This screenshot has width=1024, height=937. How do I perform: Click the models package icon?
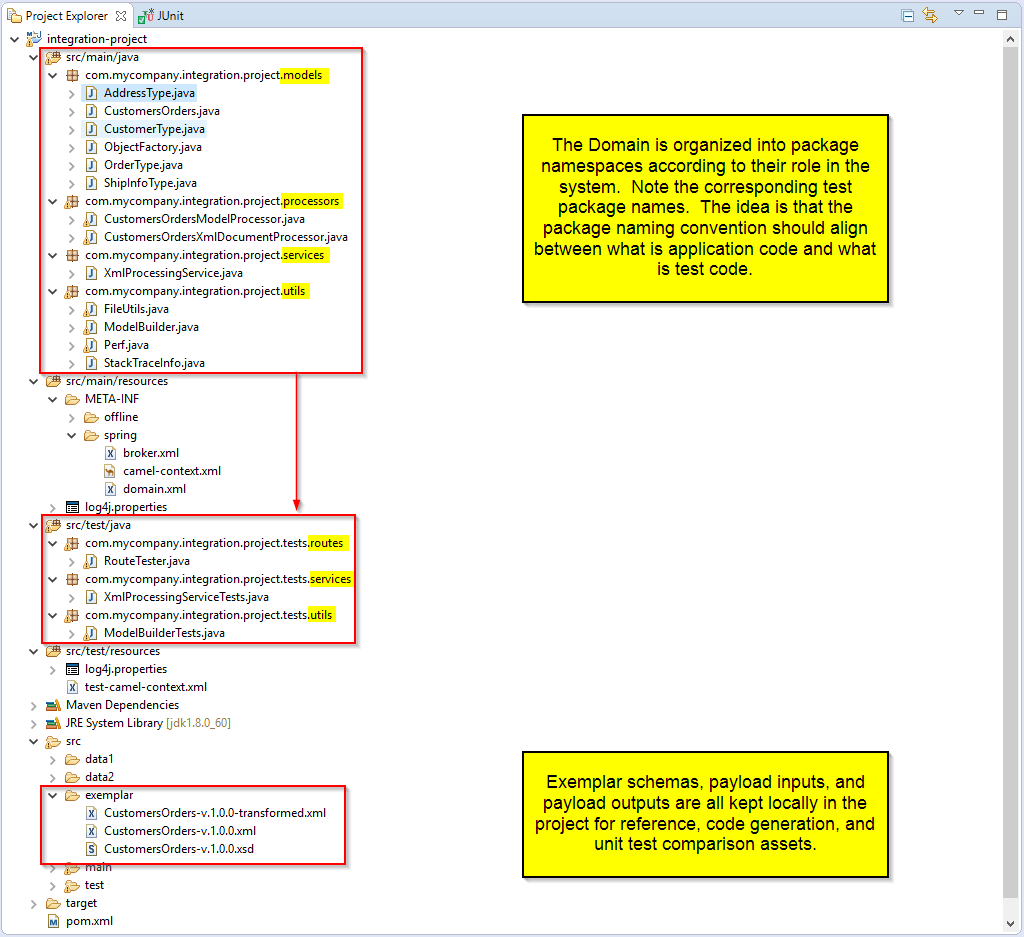tap(72, 75)
